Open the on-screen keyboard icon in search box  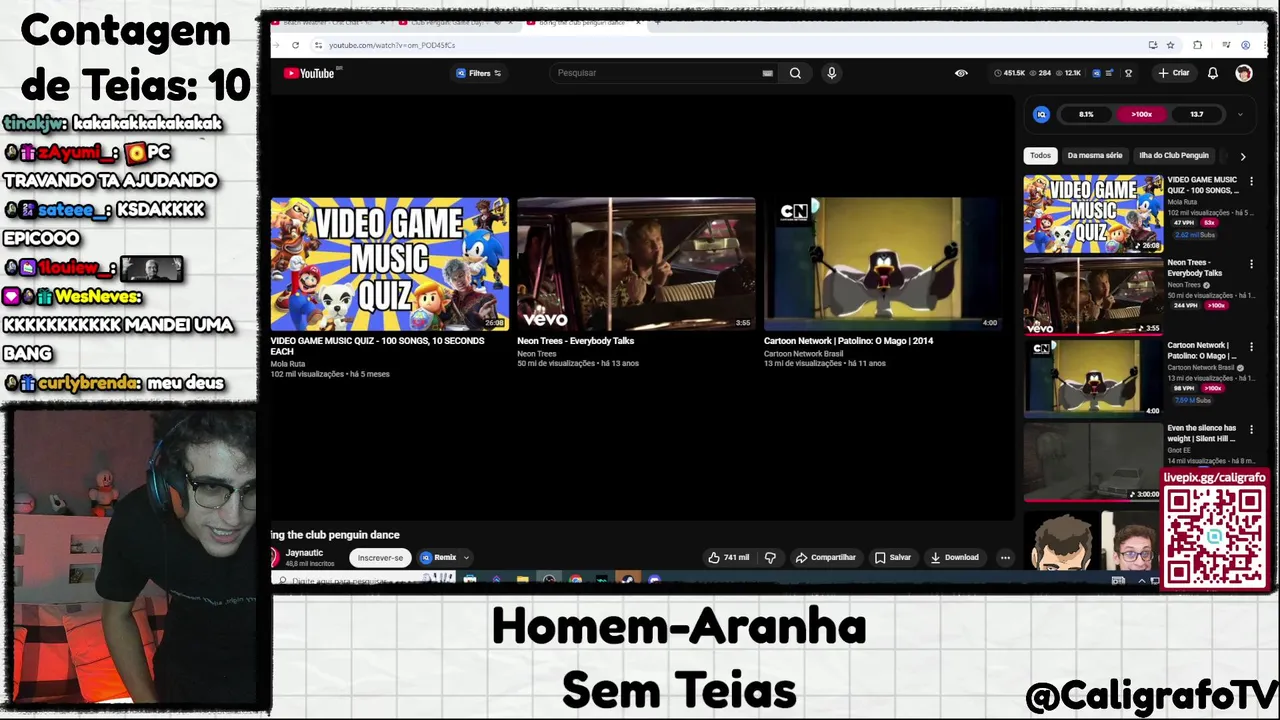(767, 73)
